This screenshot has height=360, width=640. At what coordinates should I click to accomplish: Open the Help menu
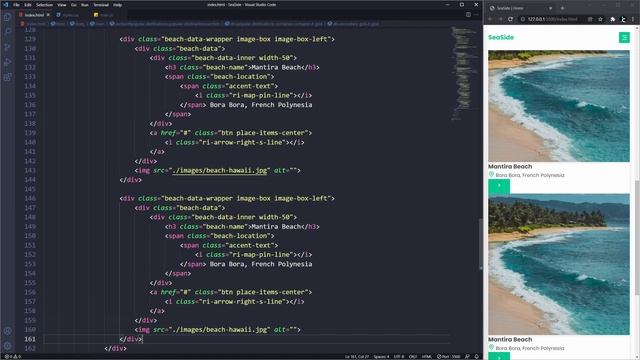click(118, 5)
